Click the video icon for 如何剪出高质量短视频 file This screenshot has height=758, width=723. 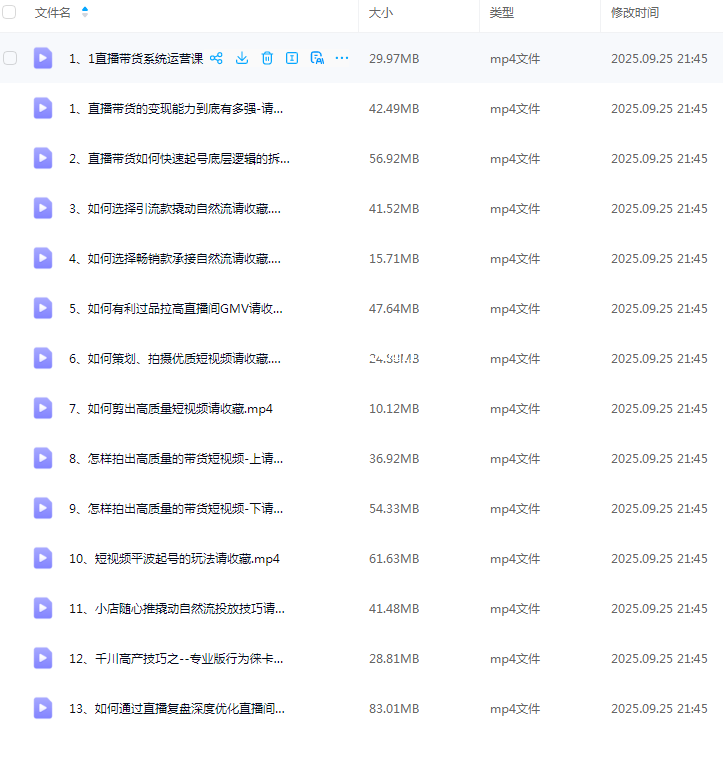(43, 408)
